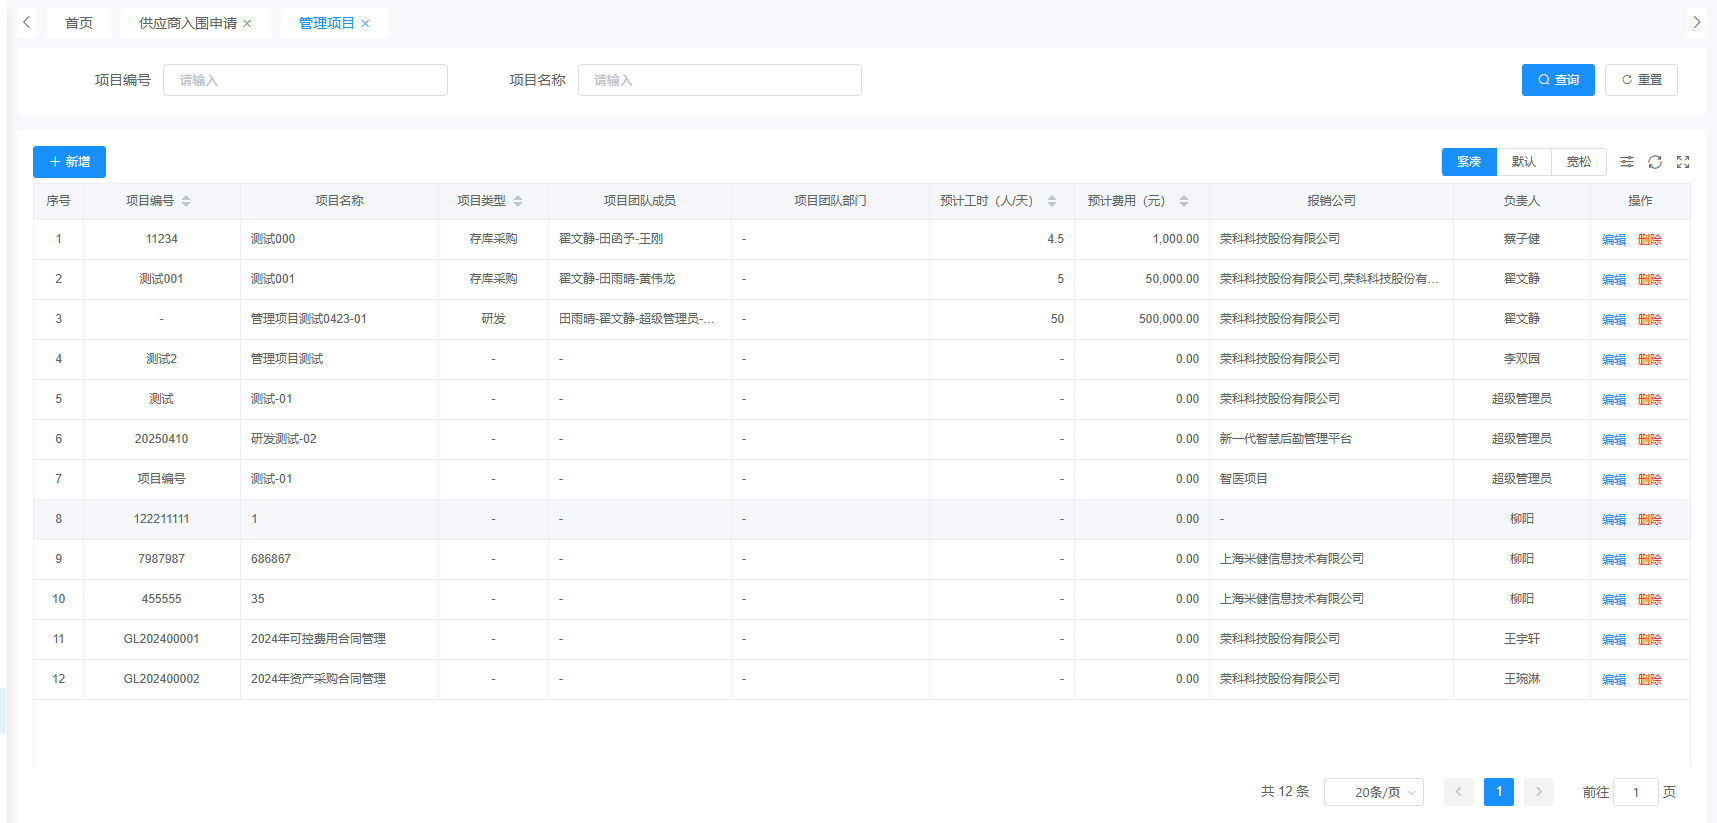Switch to the 首页 tab
Image resolution: width=1717 pixels, height=823 pixels.
click(x=79, y=23)
